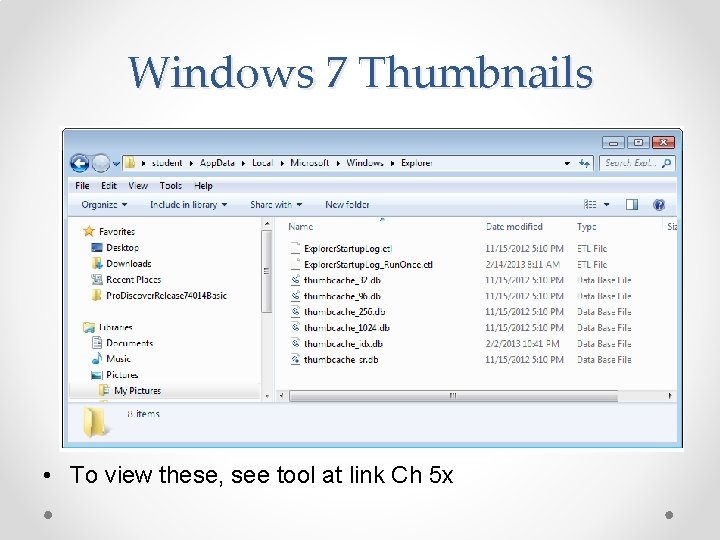Focus the Search Explorer input box
This screenshot has width=720, height=540.
click(x=637, y=163)
